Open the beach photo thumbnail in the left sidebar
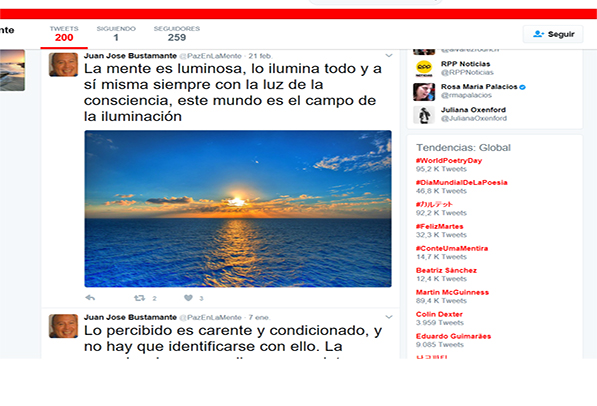 pos(12,70)
